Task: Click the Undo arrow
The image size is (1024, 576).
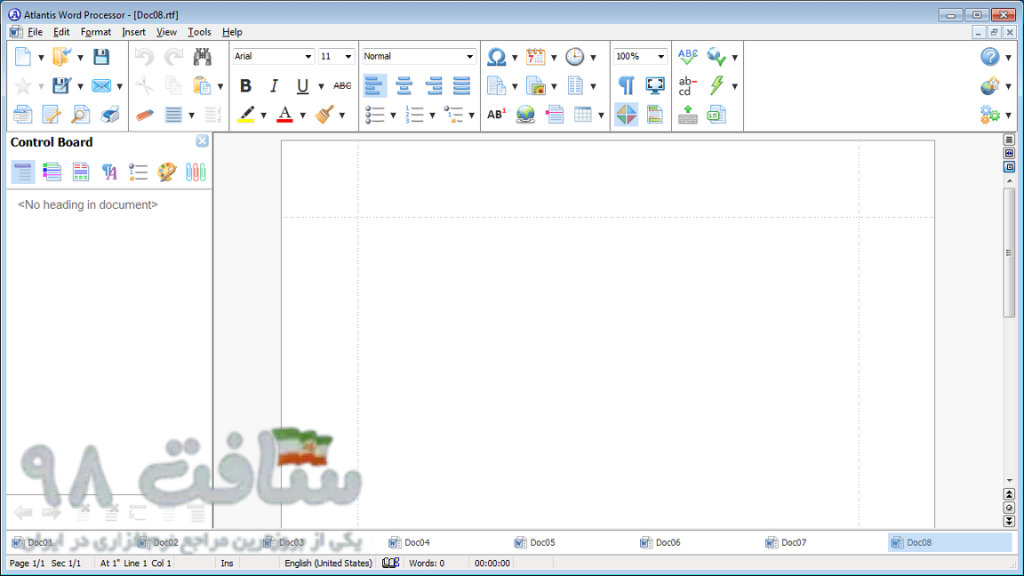Action: pyautogui.click(x=144, y=57)
